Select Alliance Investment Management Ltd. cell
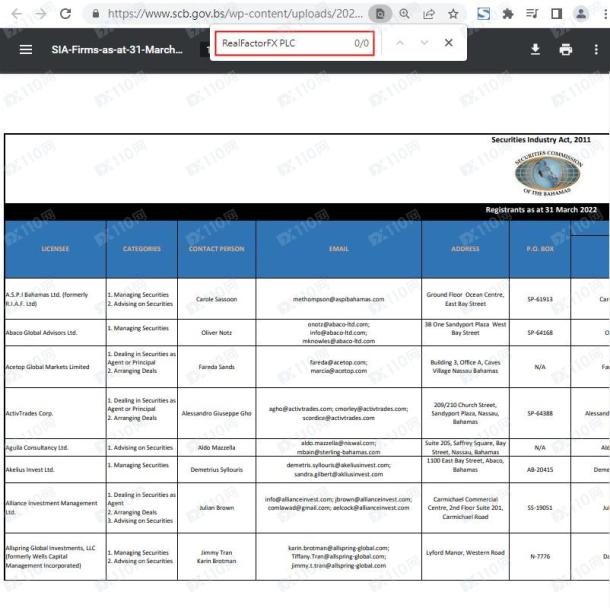 pos(55,508)
